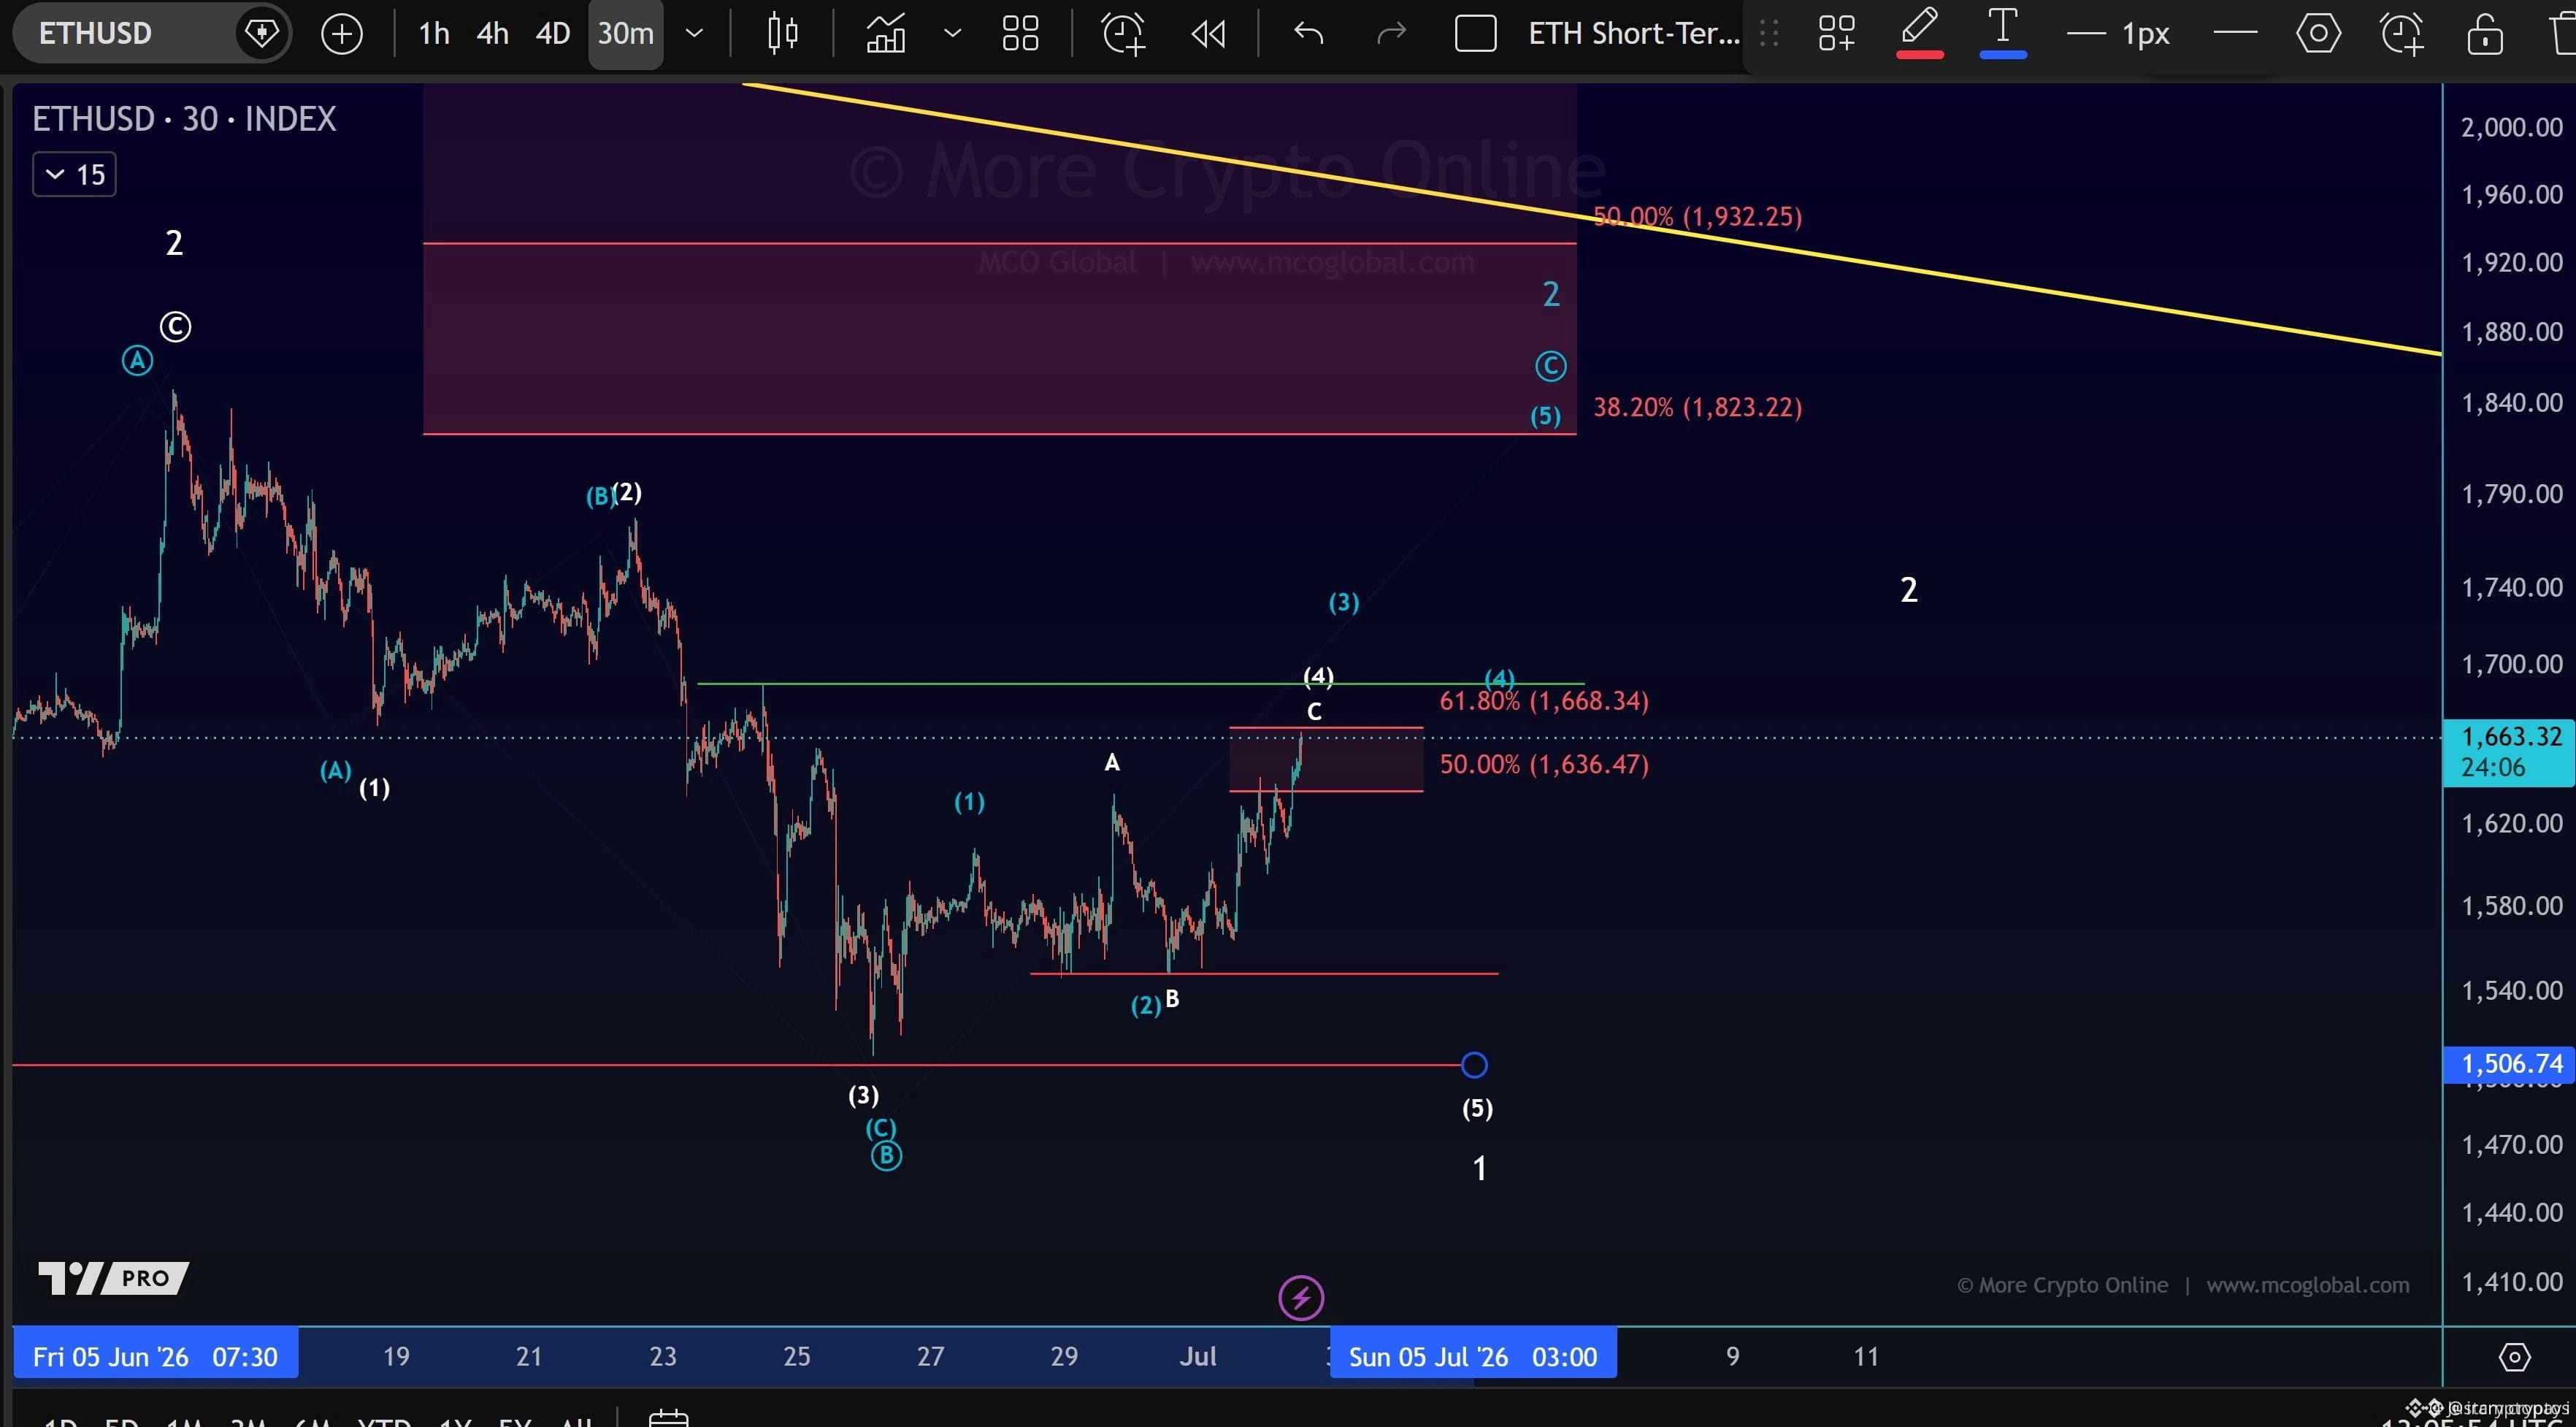Expand the indicators favorites chevron
The image size is (2576, 1427).
[x=952, y=34]
